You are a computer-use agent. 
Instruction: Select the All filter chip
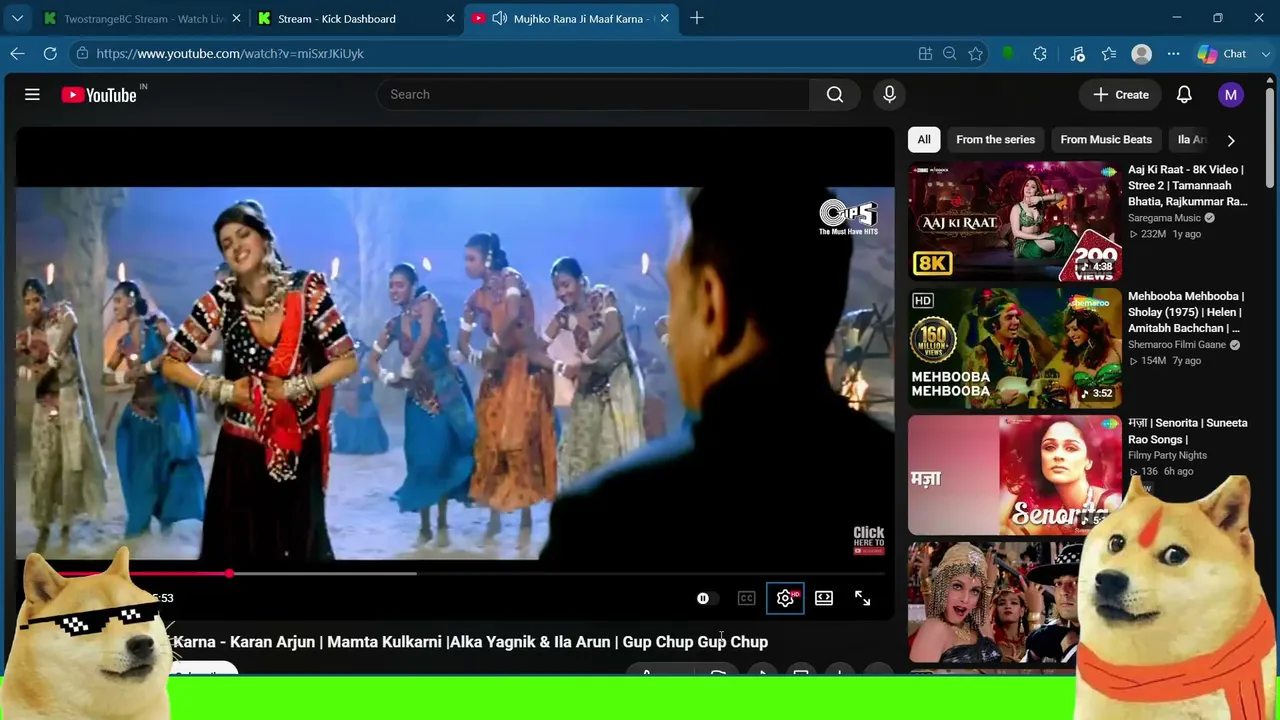pyautogui.click(x=924, y=140)
